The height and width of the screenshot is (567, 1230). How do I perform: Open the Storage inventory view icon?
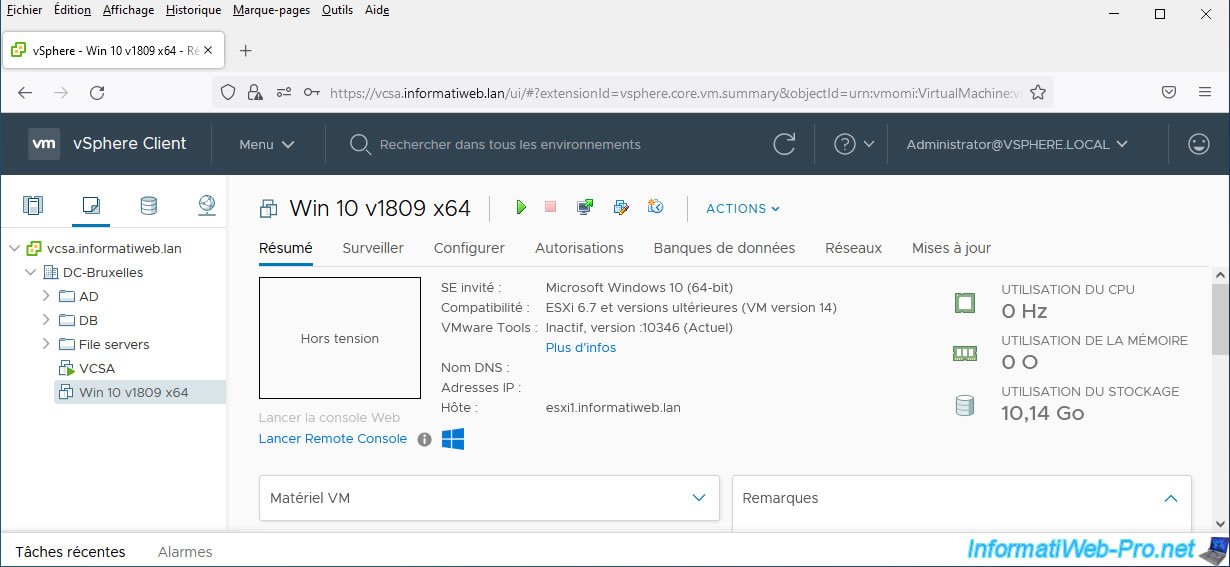pyautogui.click(x=149, y=206)
